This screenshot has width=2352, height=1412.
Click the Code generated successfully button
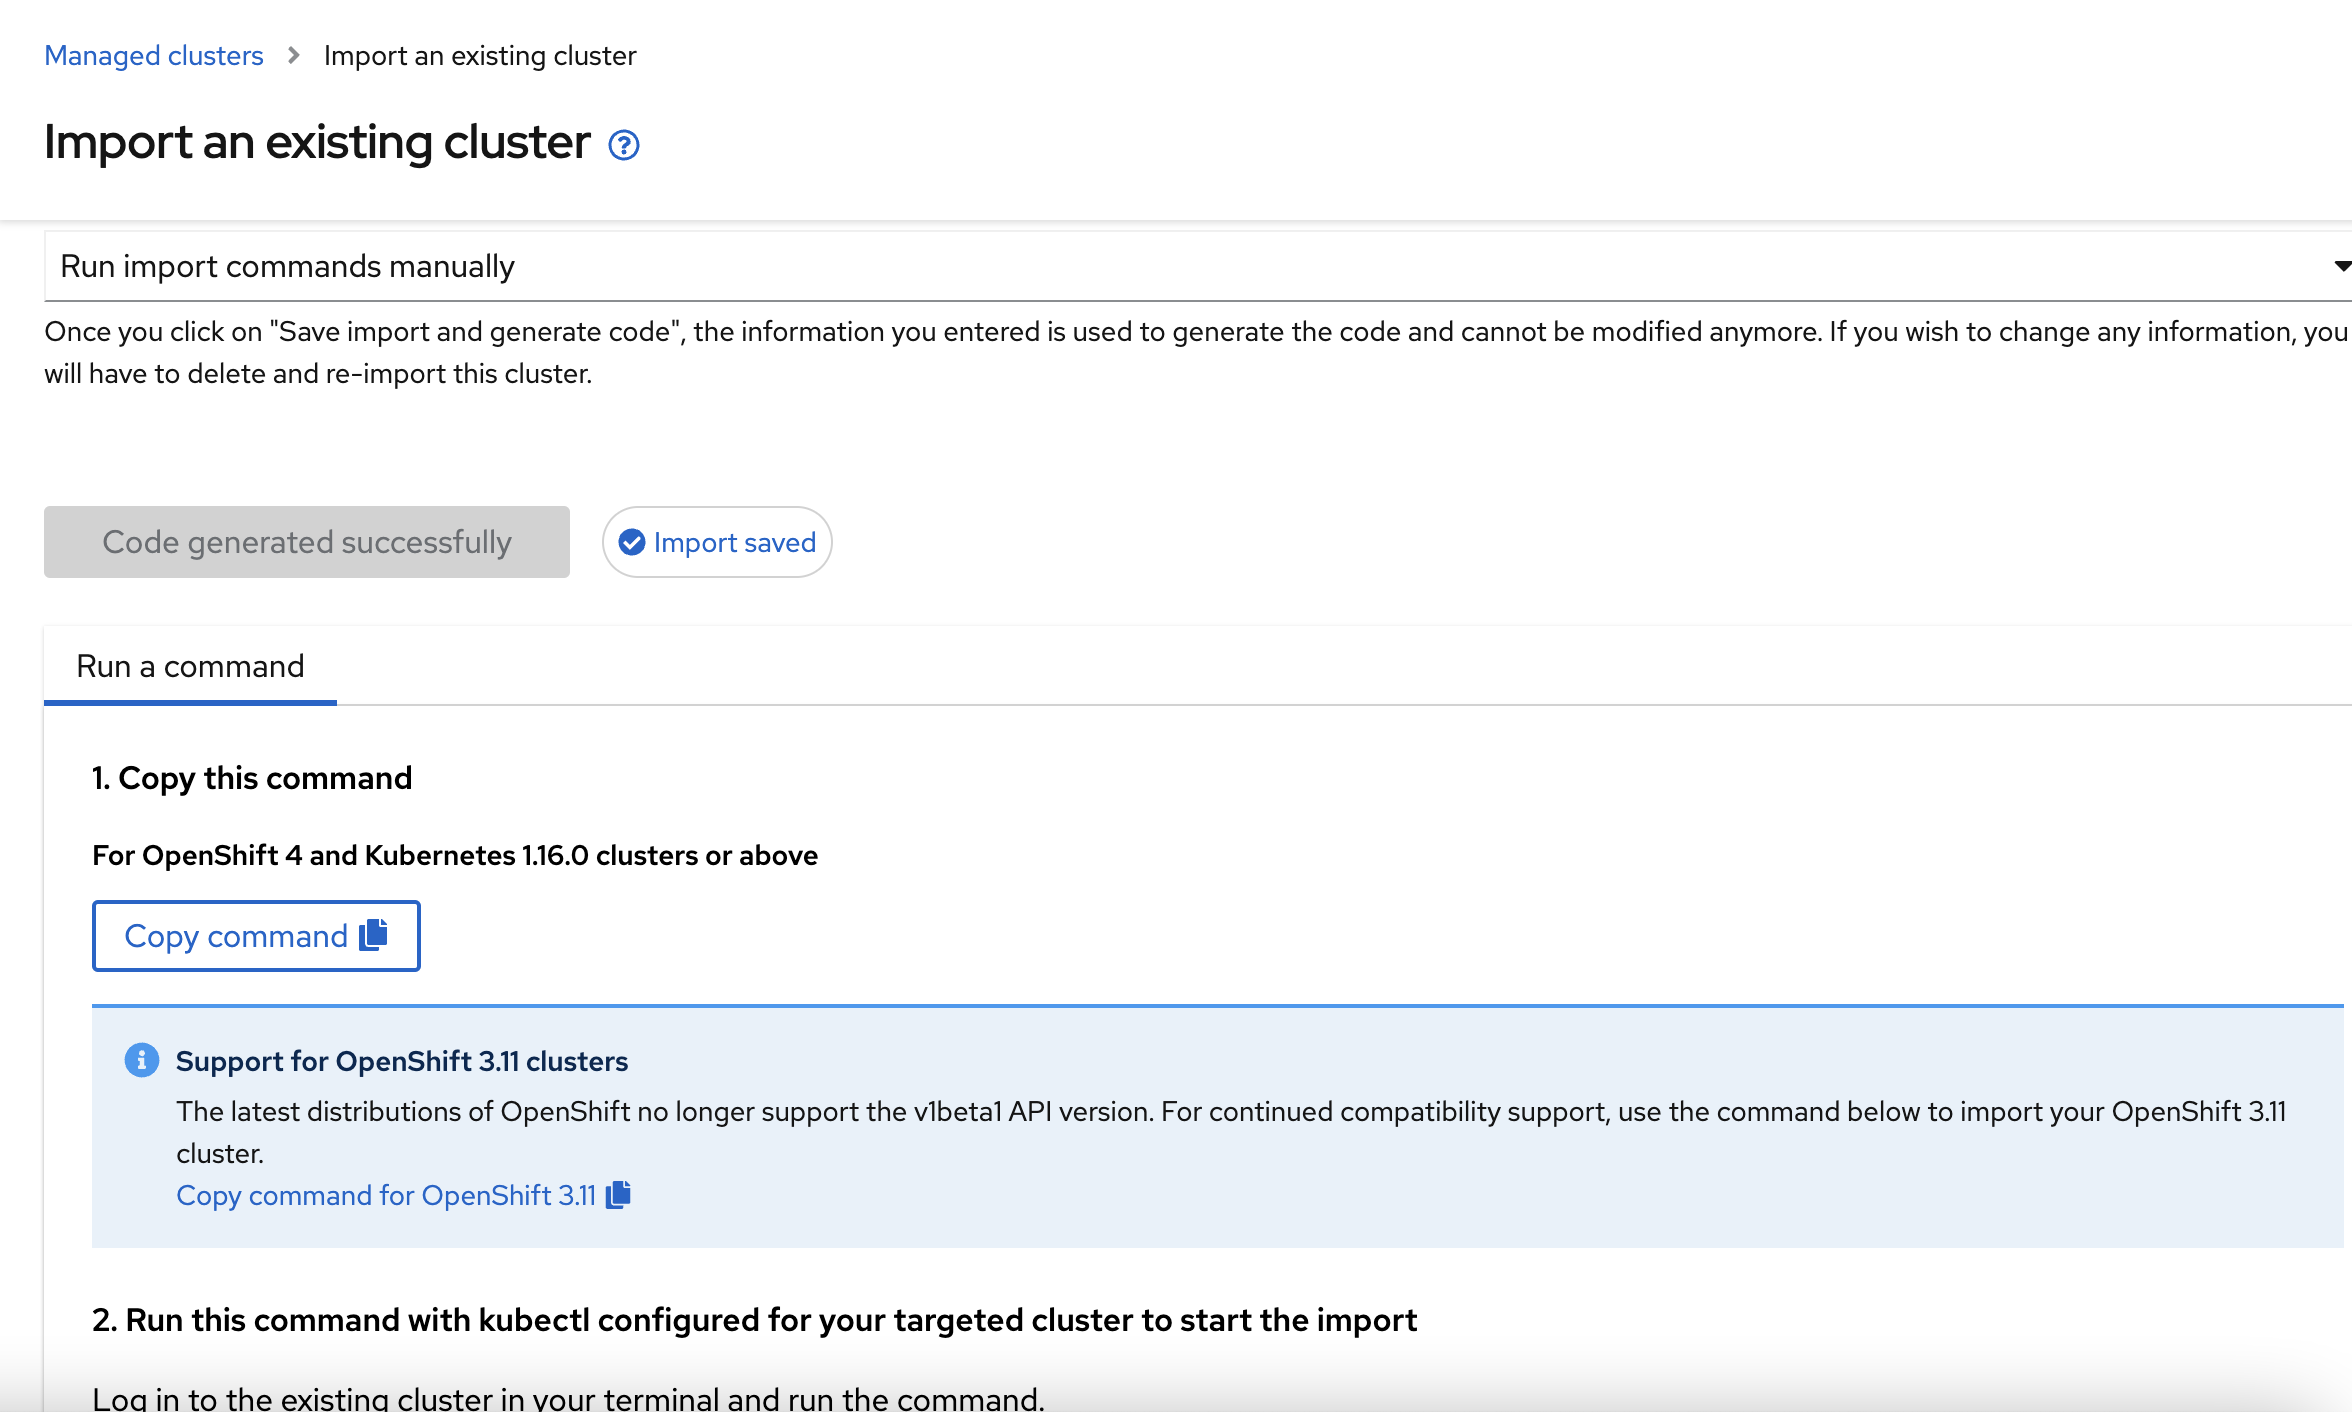coord(307,542)
